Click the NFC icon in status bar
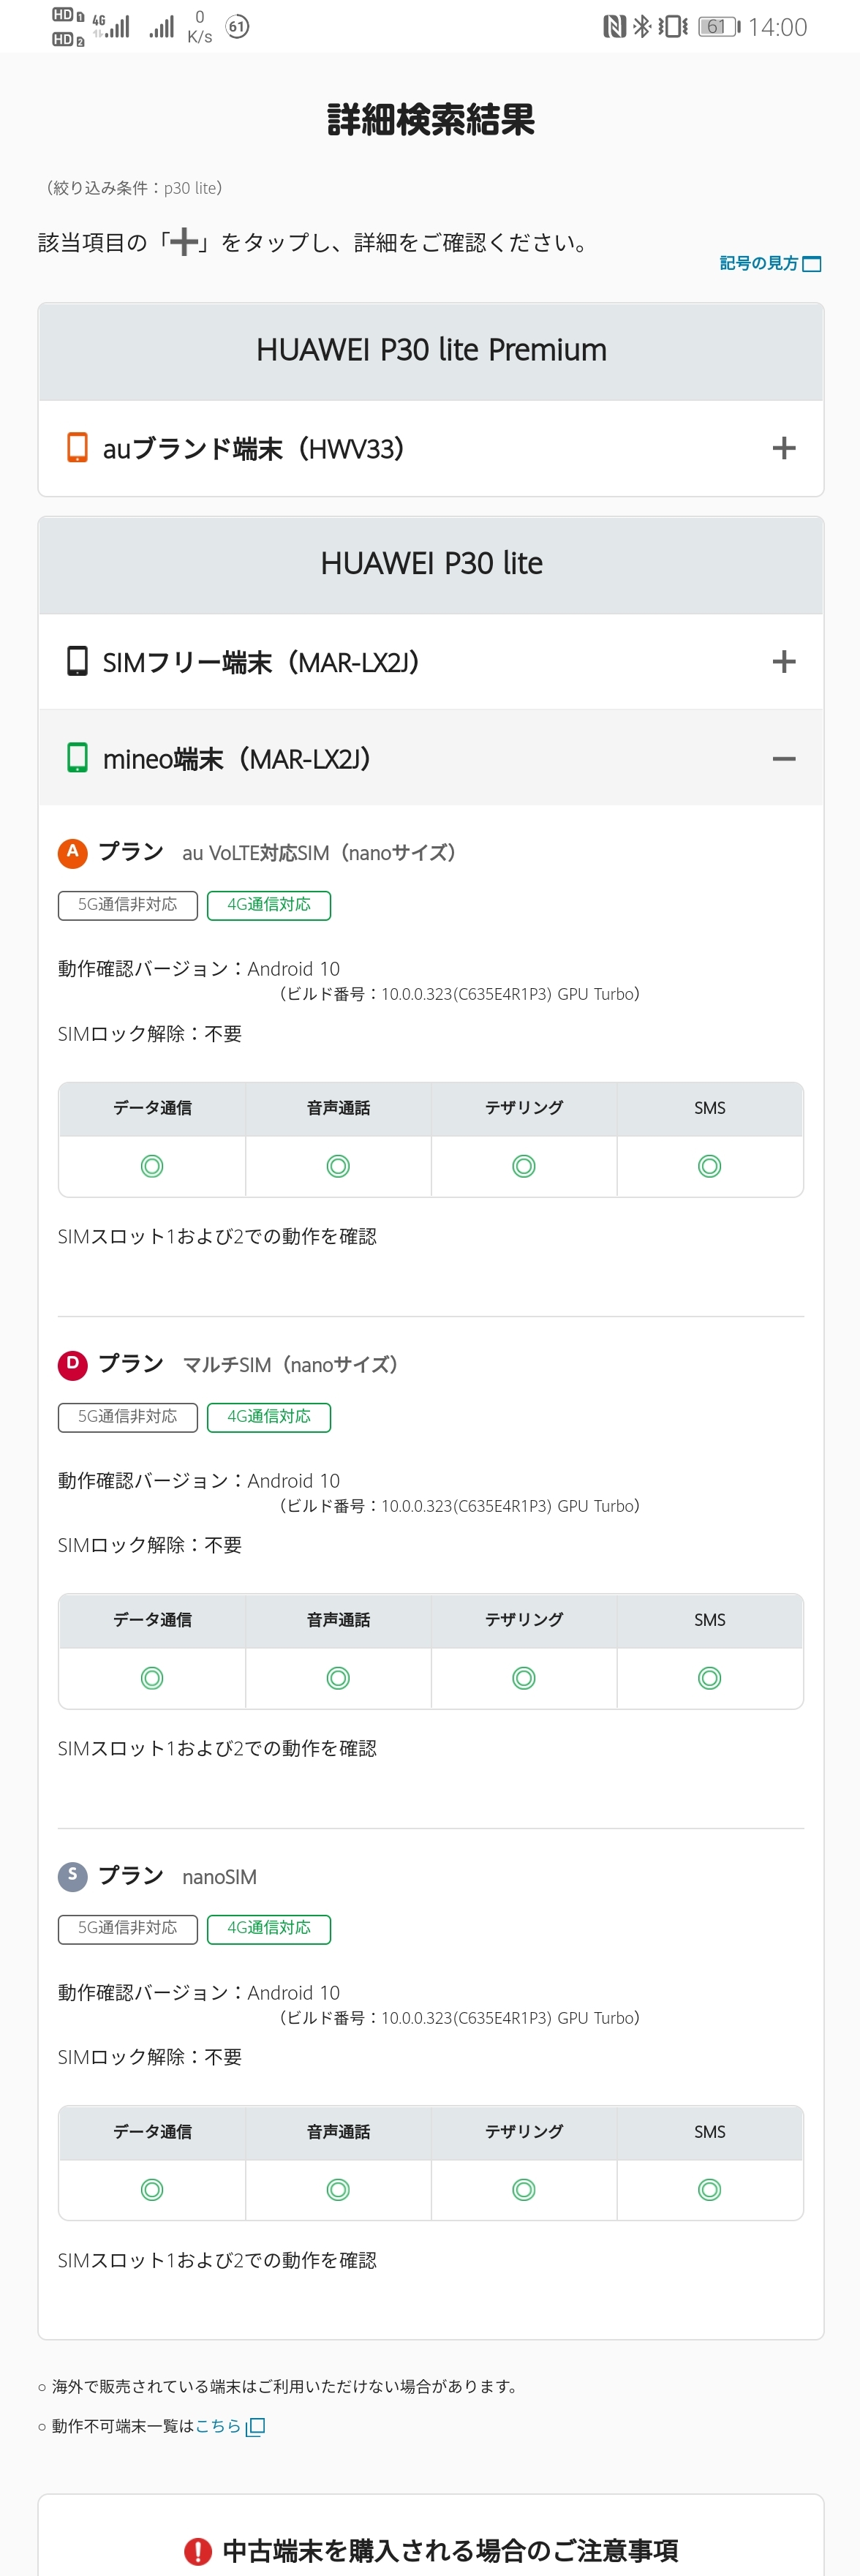This screenshot has height=2576, width=860. [614, 27]
